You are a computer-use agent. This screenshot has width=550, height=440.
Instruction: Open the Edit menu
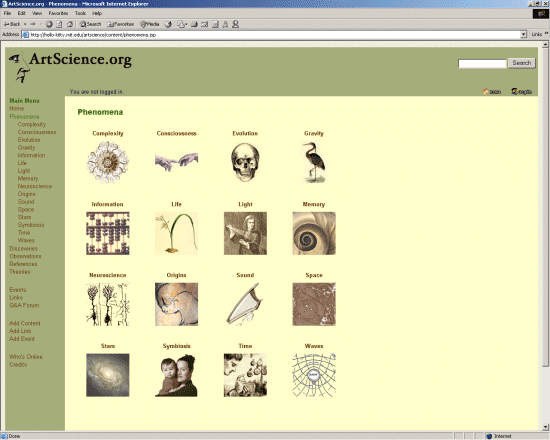(x=21, y=13)
